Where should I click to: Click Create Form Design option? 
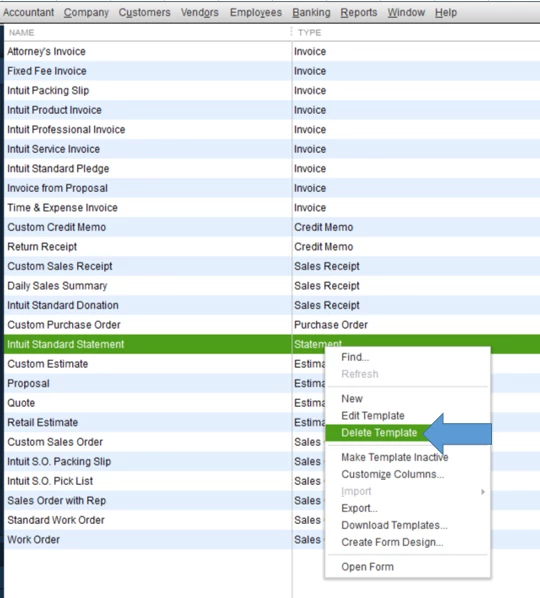click(392, 542)
